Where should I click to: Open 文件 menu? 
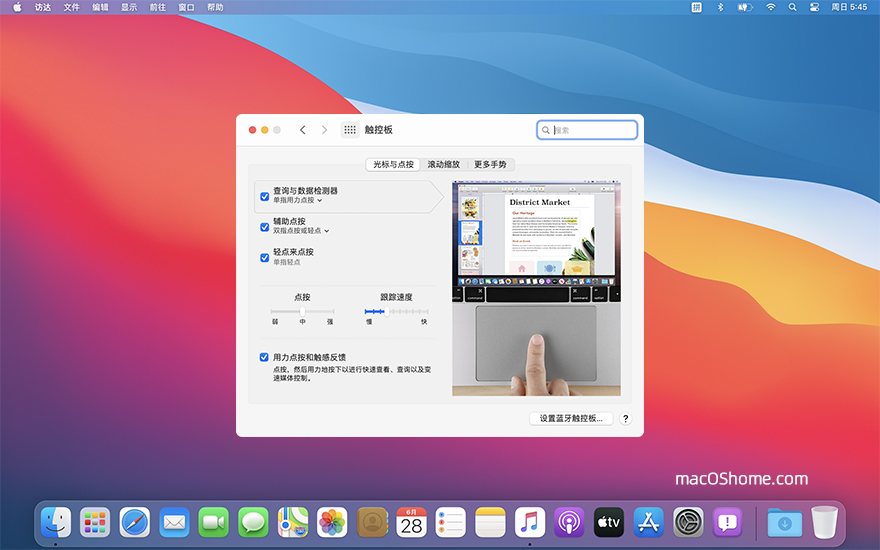(x=71, y=7)
